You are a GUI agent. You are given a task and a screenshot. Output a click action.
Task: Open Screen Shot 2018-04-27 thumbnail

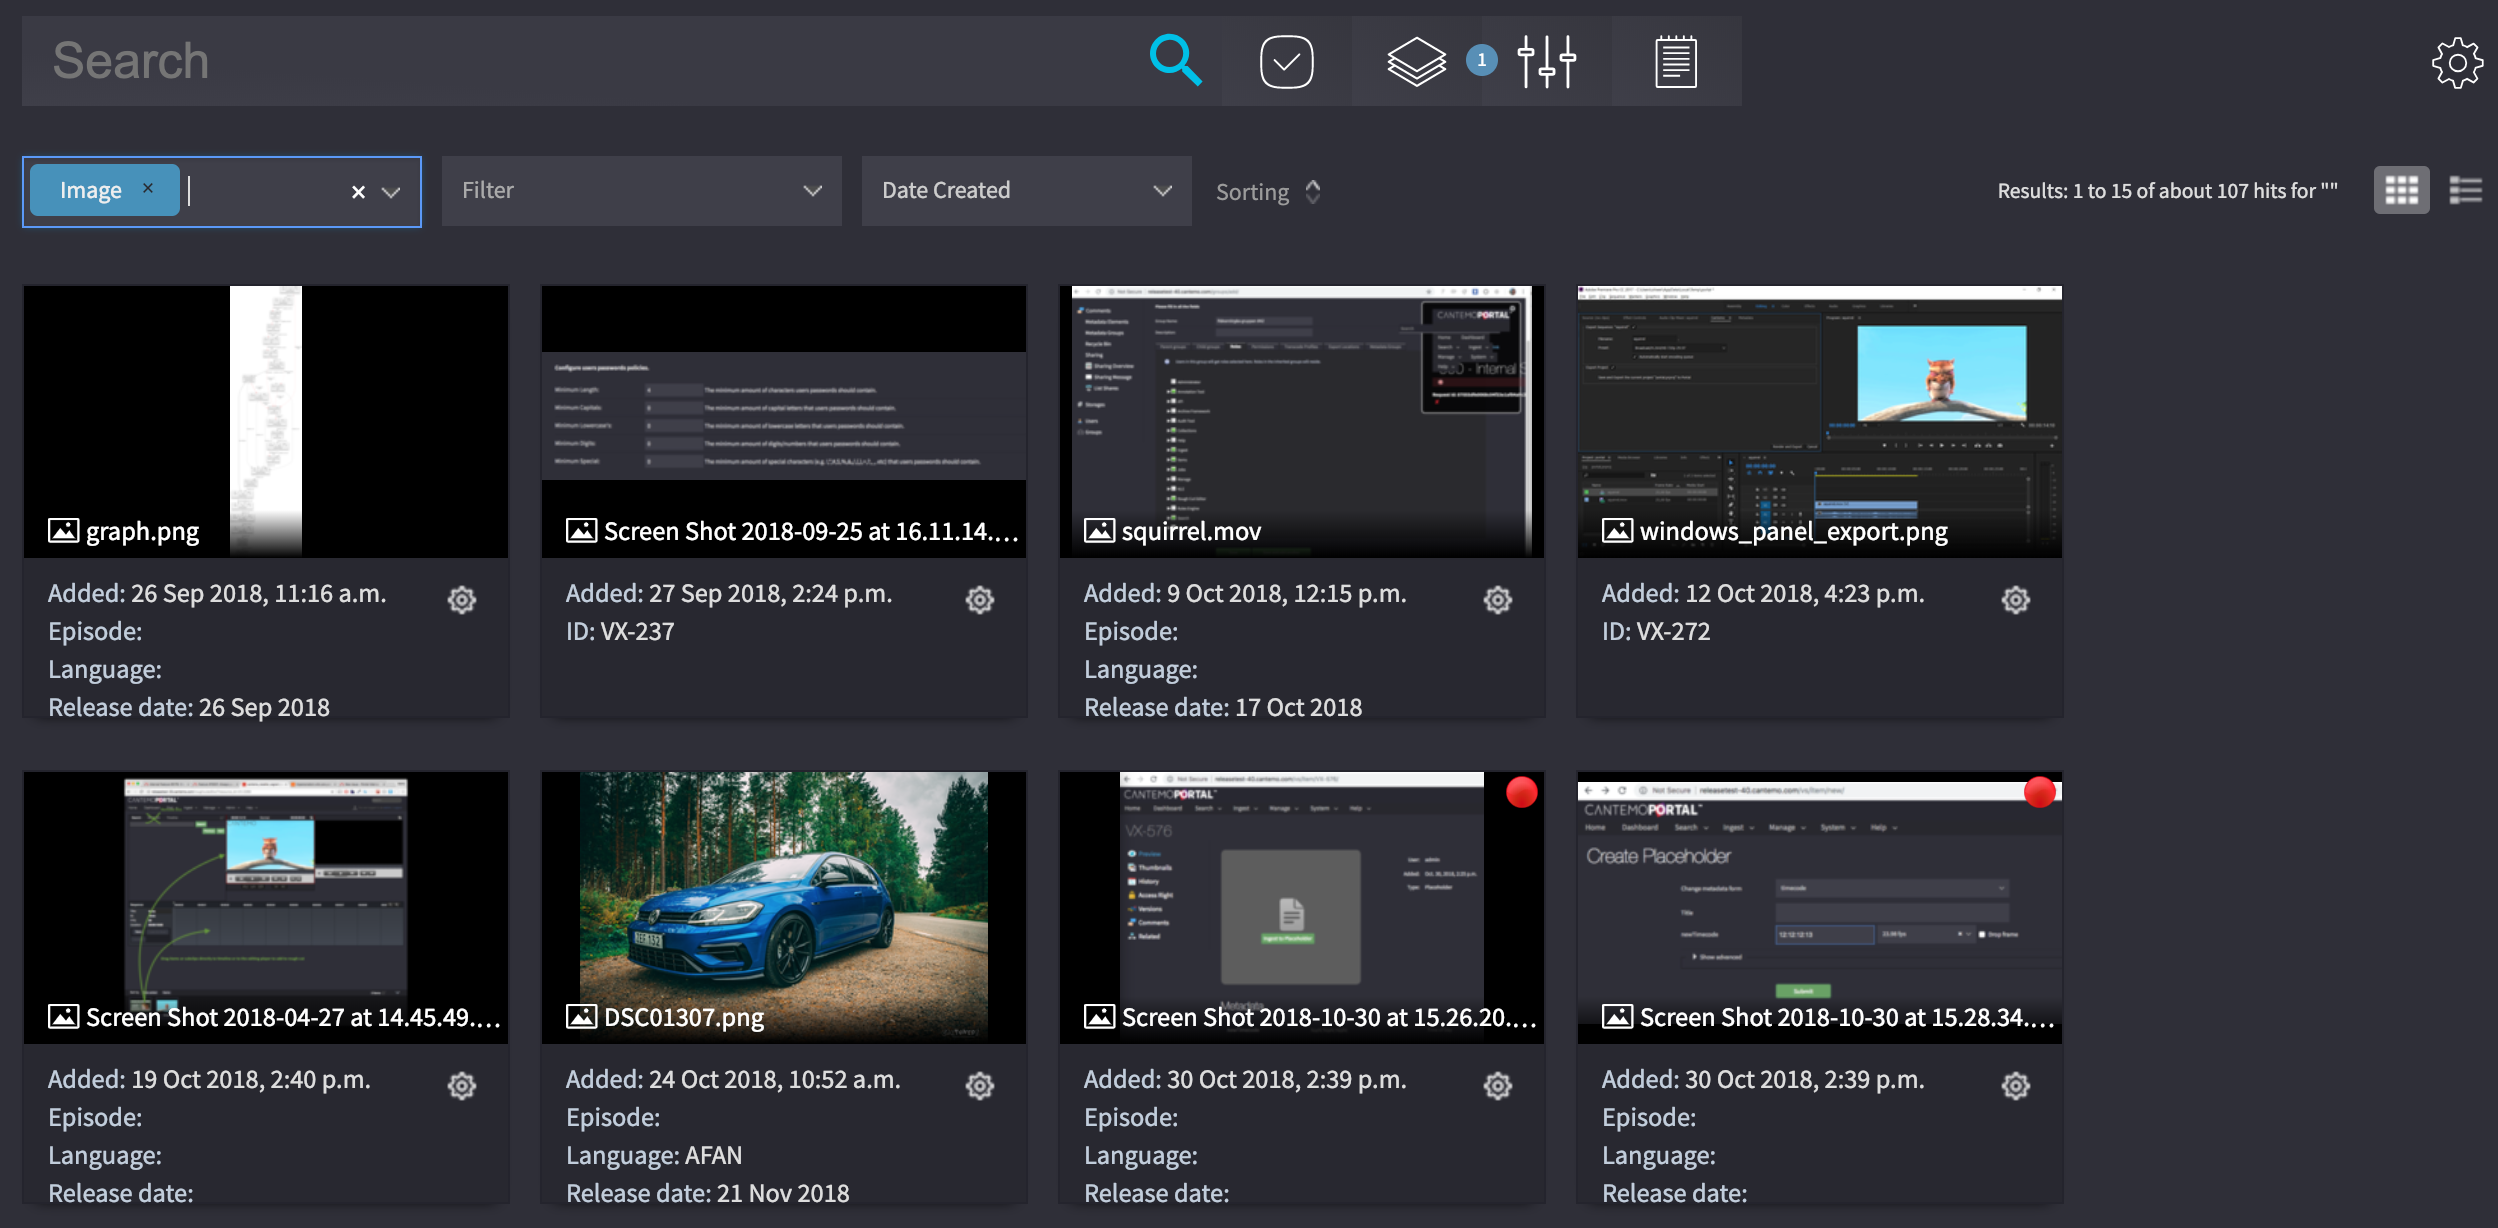[266, 907]
